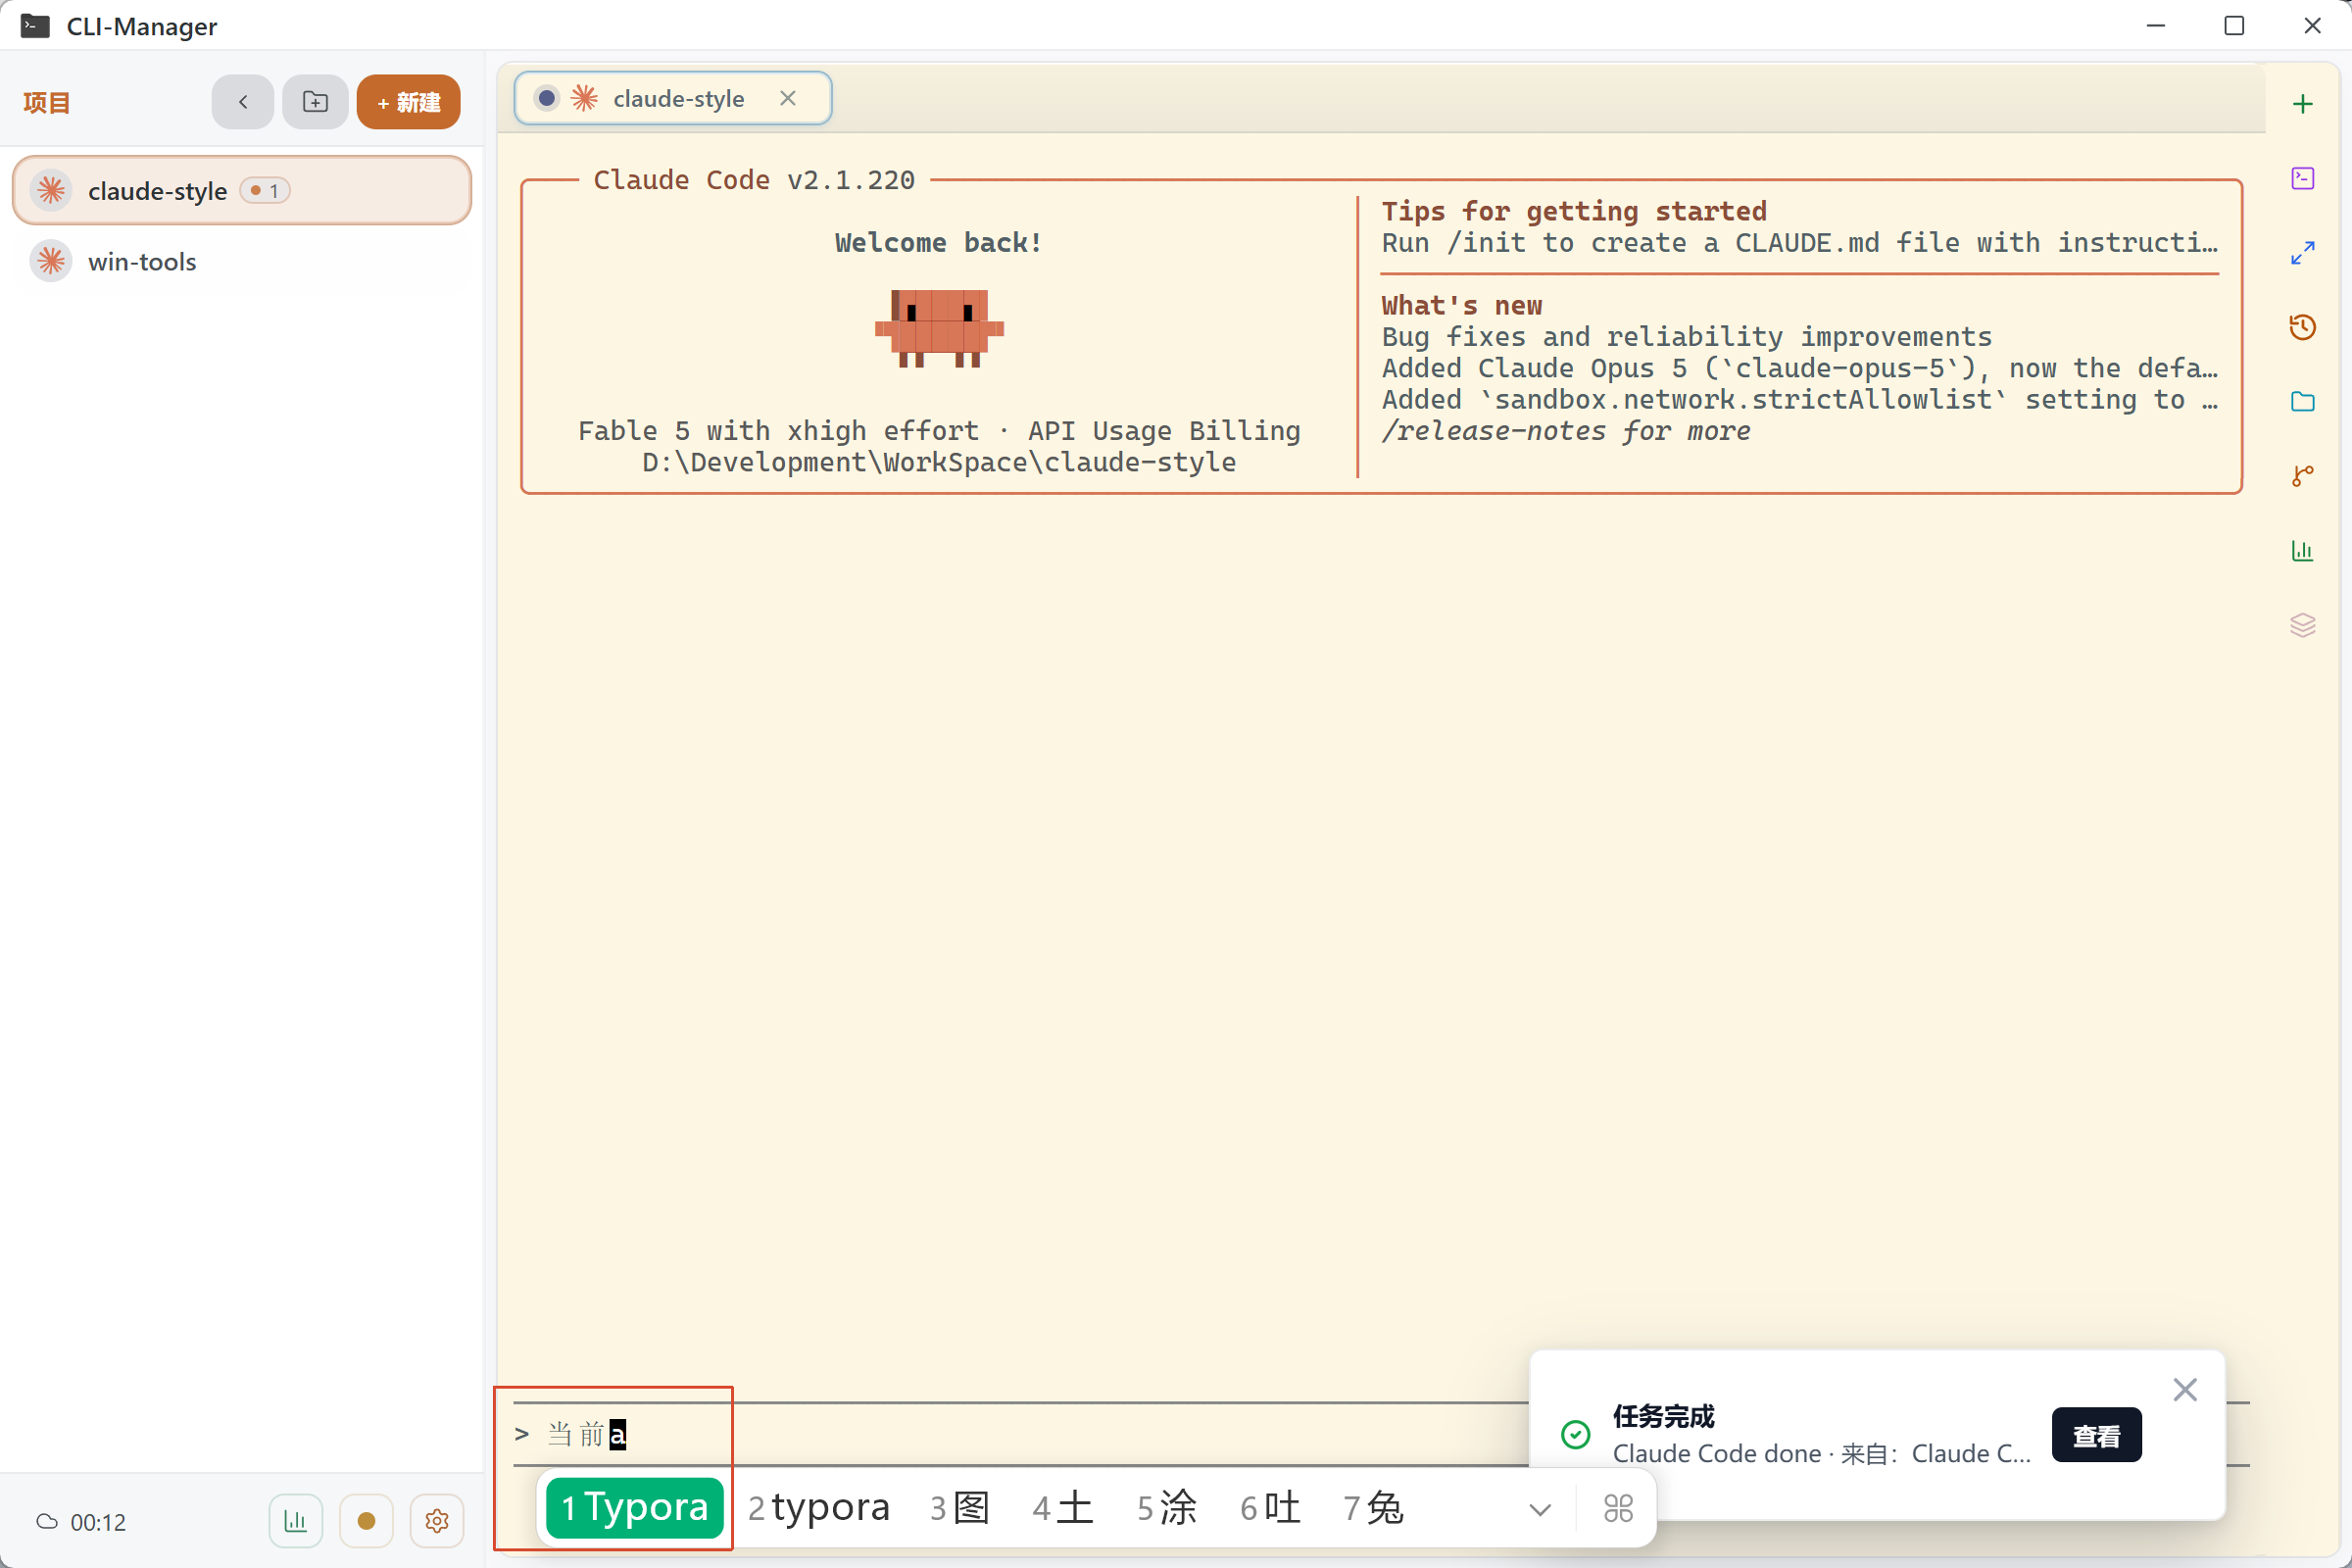Choose IME candidate 7 兔

click(x=1373, y=1507)
